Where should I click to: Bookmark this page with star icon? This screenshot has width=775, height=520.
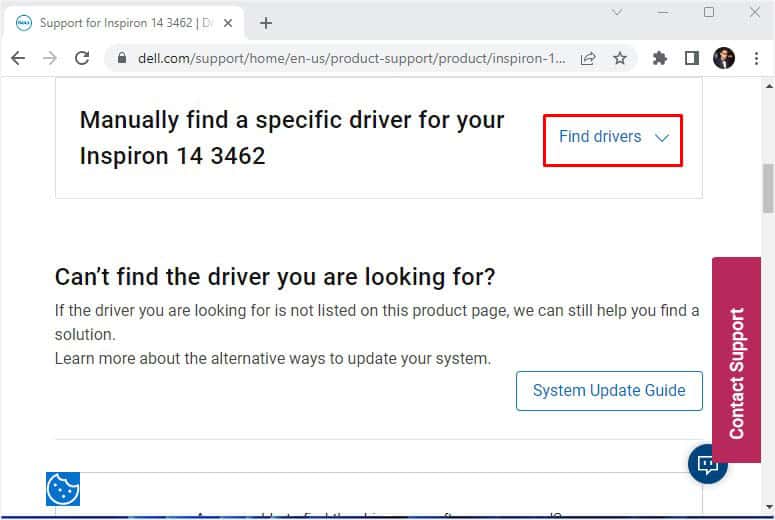click(x=620, y=58)
